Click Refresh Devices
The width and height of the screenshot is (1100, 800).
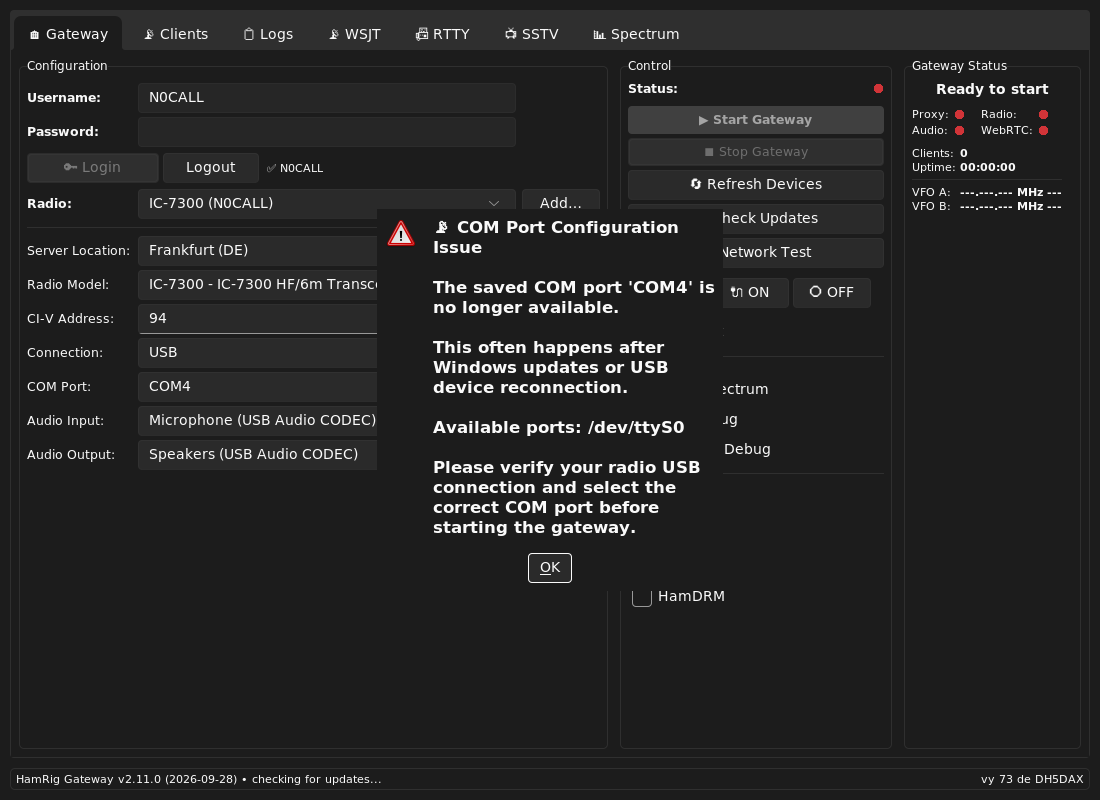point(756,184)
